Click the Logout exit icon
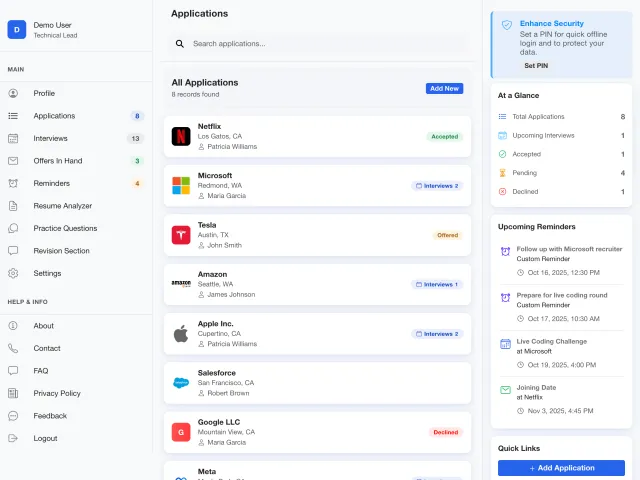 pyautogui.click(x=13, y=438)
